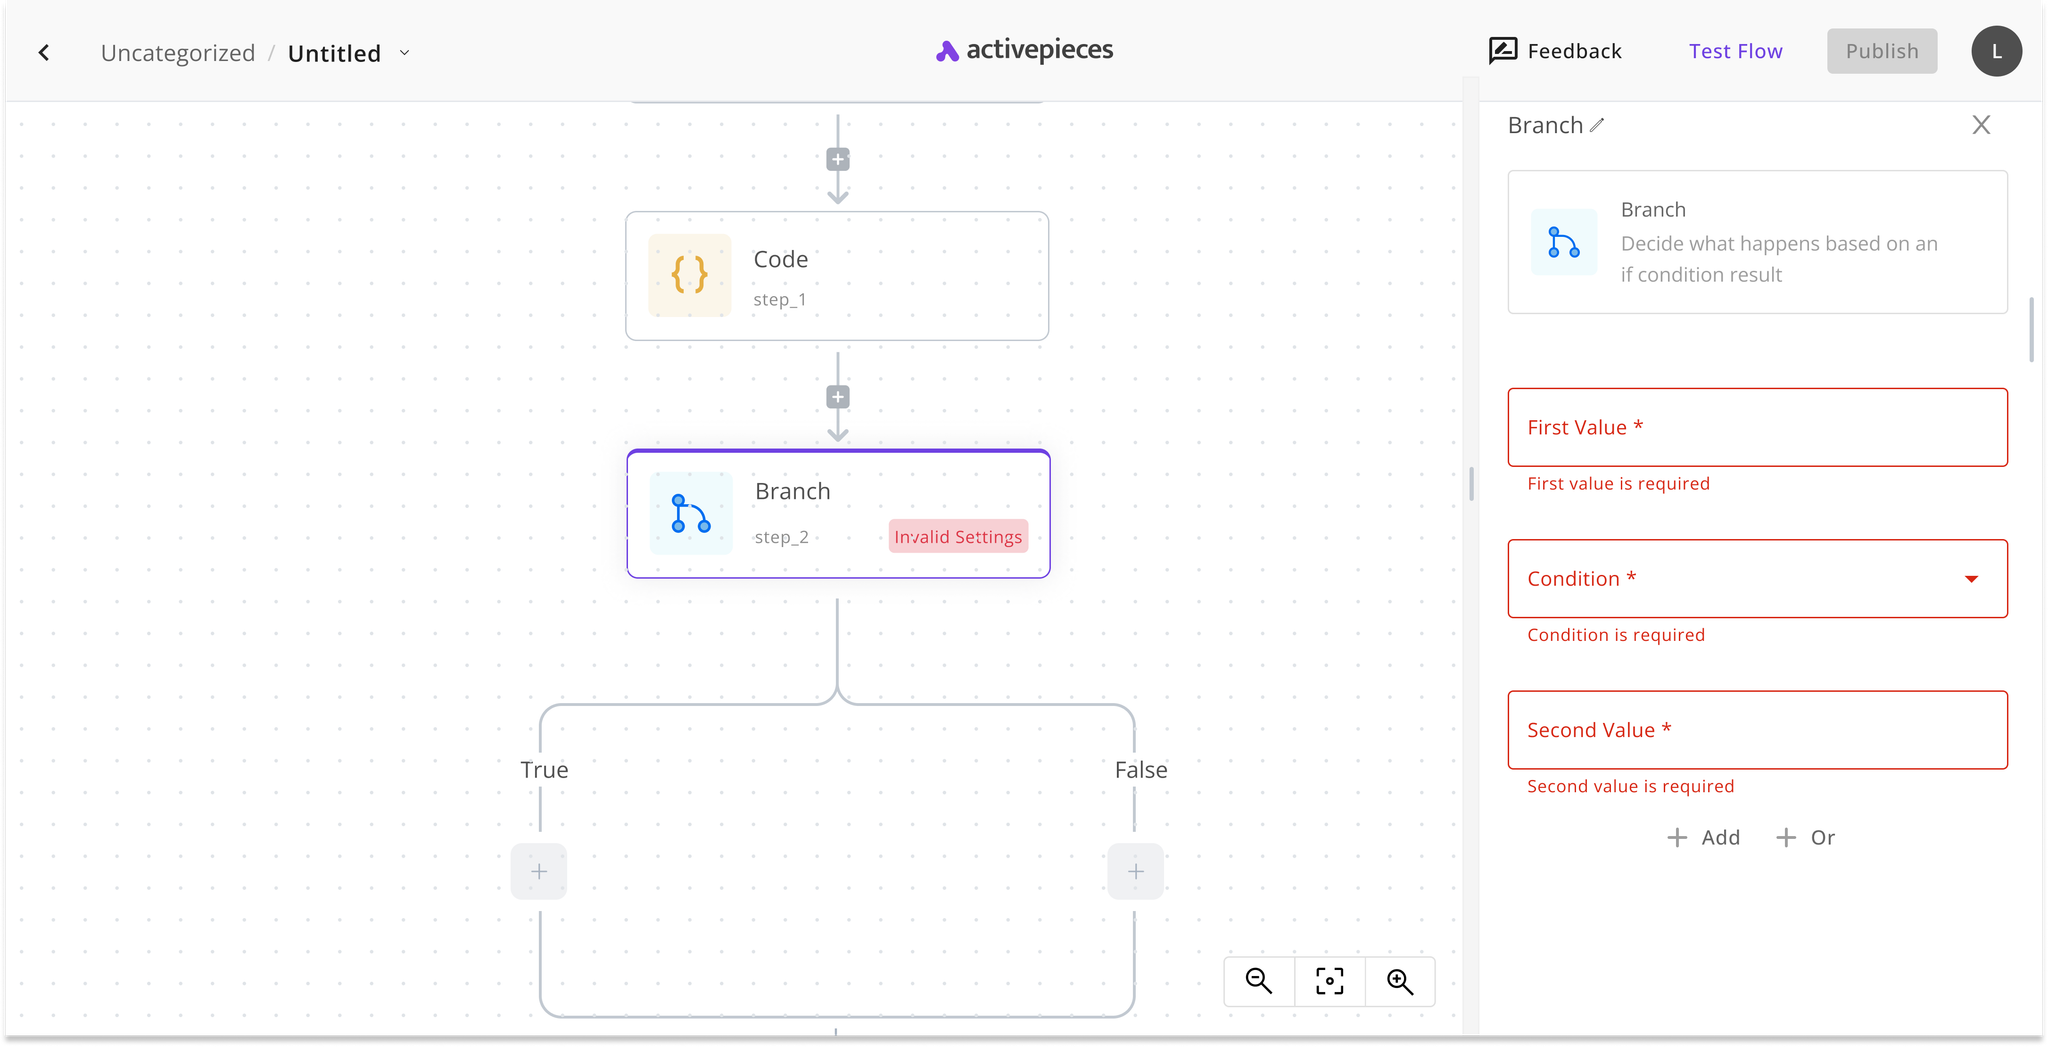Click the Publish button
The width and height of the screenshot is (2048, 1047).
(1882, 51)
